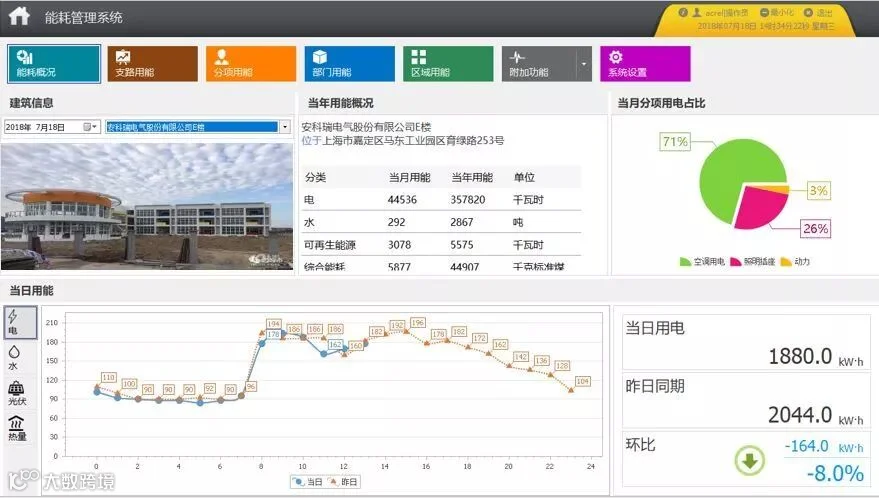
Task: Open the 区域用能 area tile
Action: [x=448, y=64]
